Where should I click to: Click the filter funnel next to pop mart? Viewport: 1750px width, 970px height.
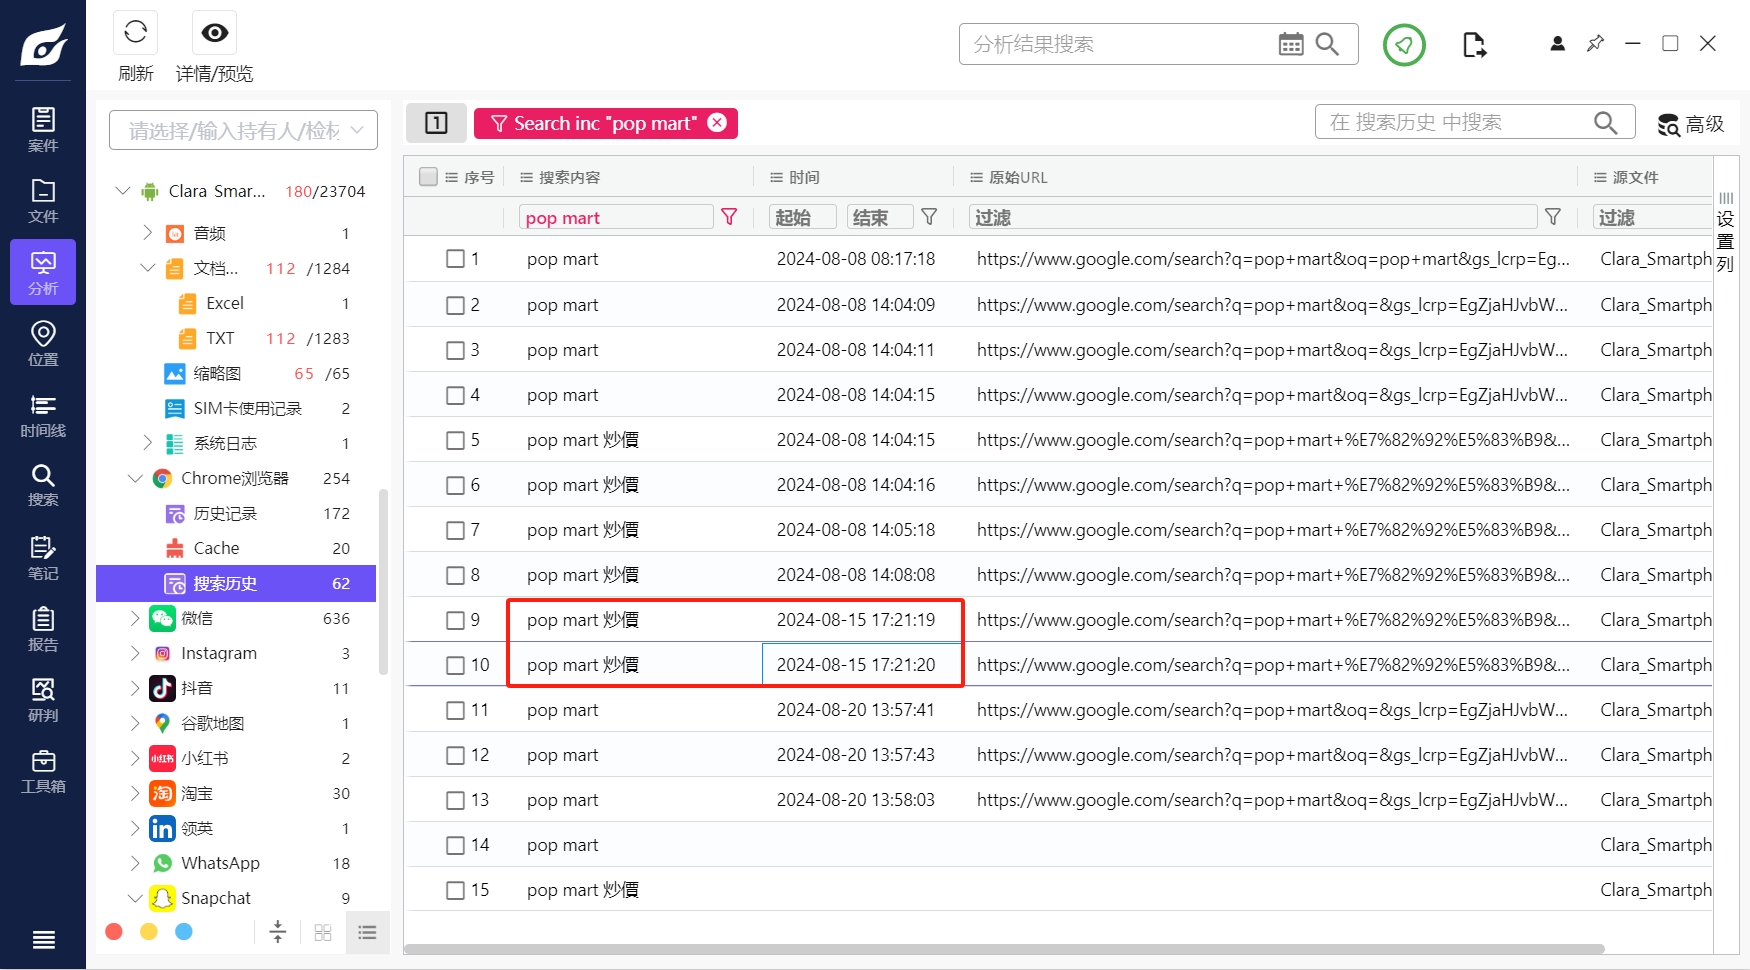coord(729,217)
